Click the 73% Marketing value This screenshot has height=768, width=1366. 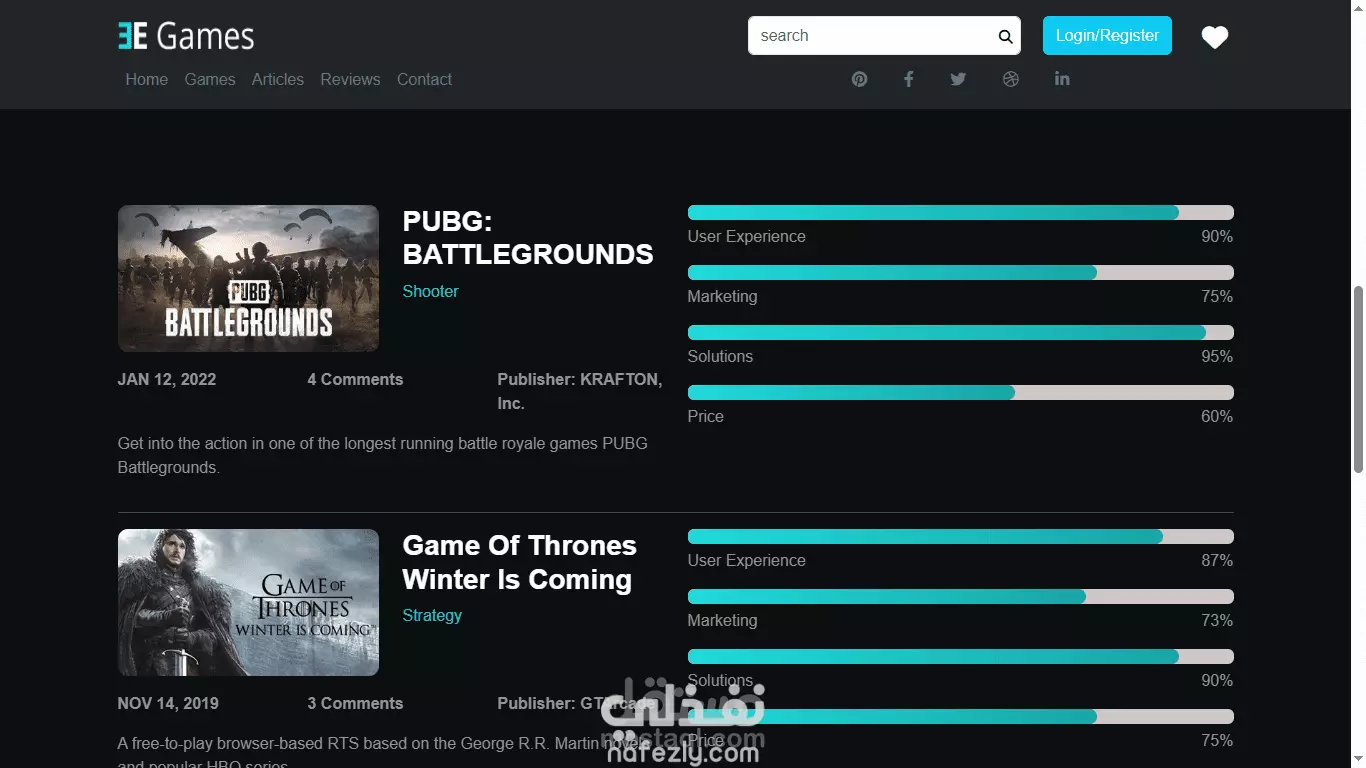(1217, 620)
